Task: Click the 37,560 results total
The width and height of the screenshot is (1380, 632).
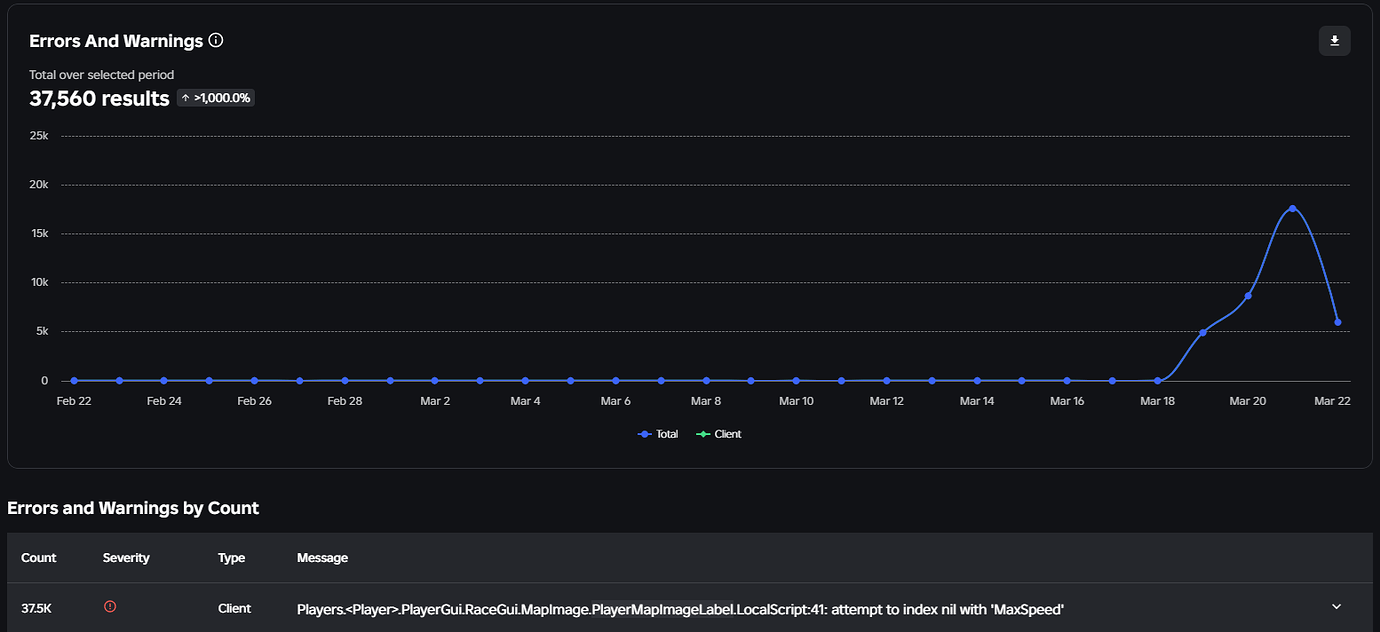Action: (x=99, y=98)
